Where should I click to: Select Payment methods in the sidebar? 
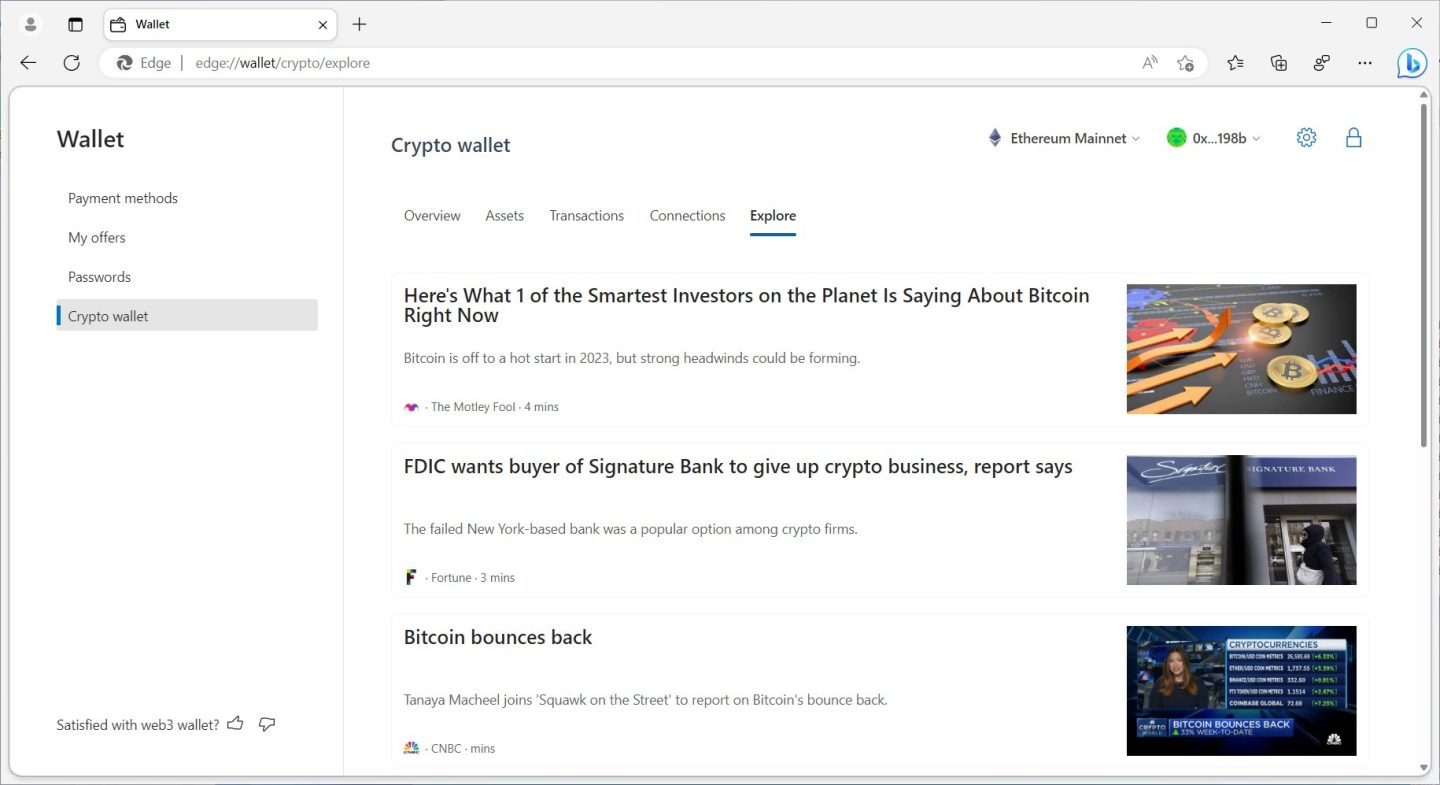pos(122,198)
